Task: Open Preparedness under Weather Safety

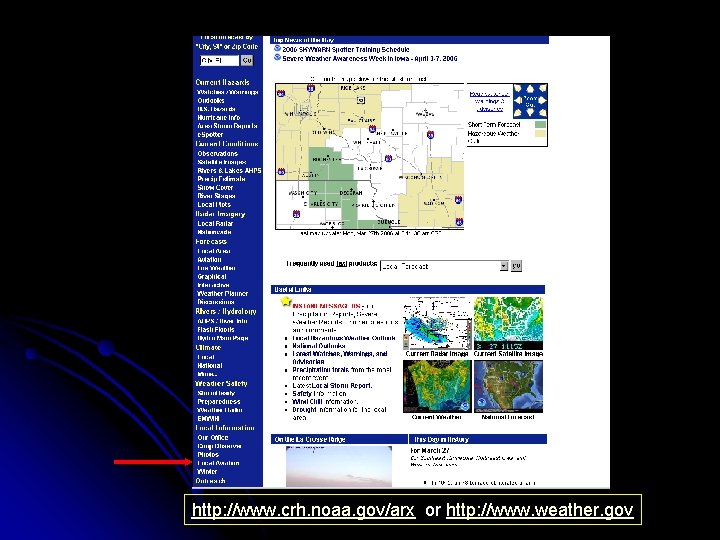Action: (219, 402)
